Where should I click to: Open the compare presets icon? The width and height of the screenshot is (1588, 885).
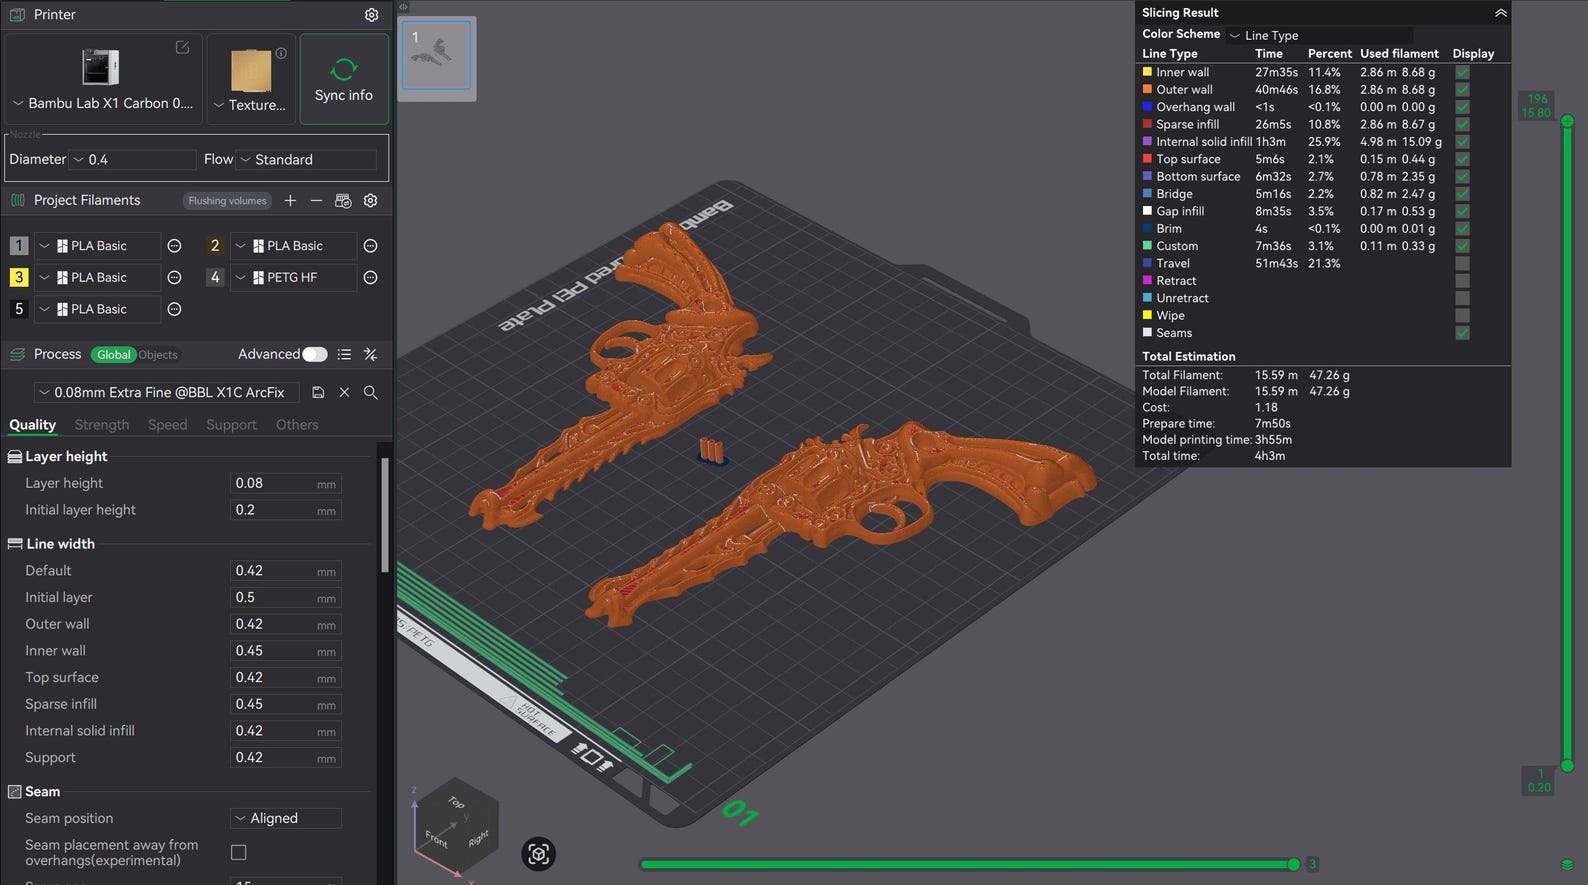pyautogui.click(x=370, y=354)
